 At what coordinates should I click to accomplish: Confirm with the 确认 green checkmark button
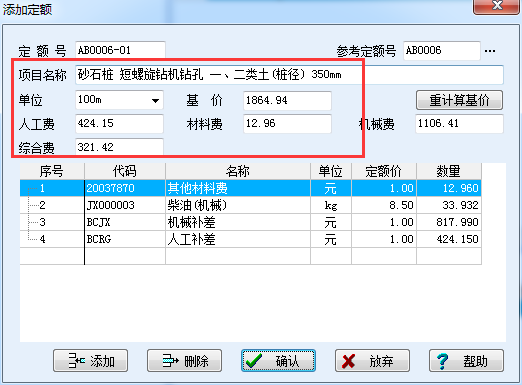[278, 361]
